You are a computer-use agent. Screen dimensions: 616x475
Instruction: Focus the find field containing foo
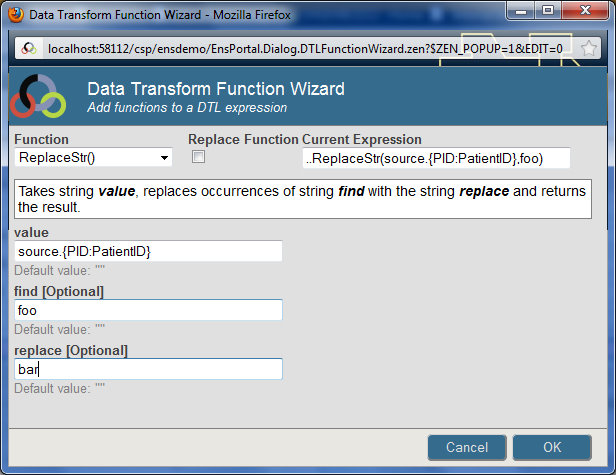click(x=148, y=310)
